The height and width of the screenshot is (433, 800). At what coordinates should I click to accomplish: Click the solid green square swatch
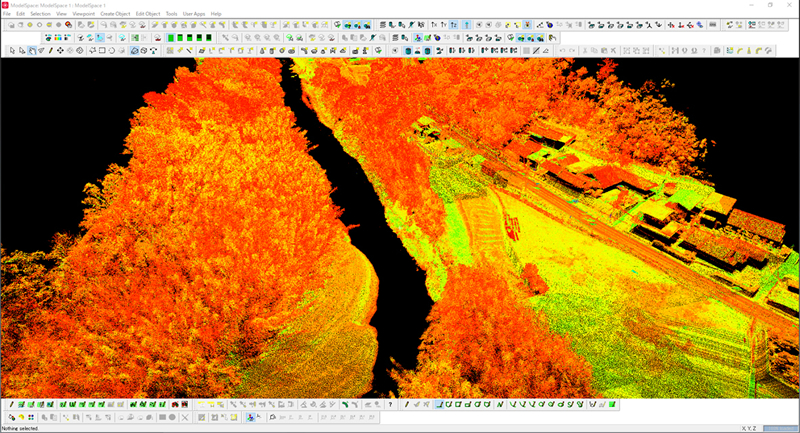point(172,38)
